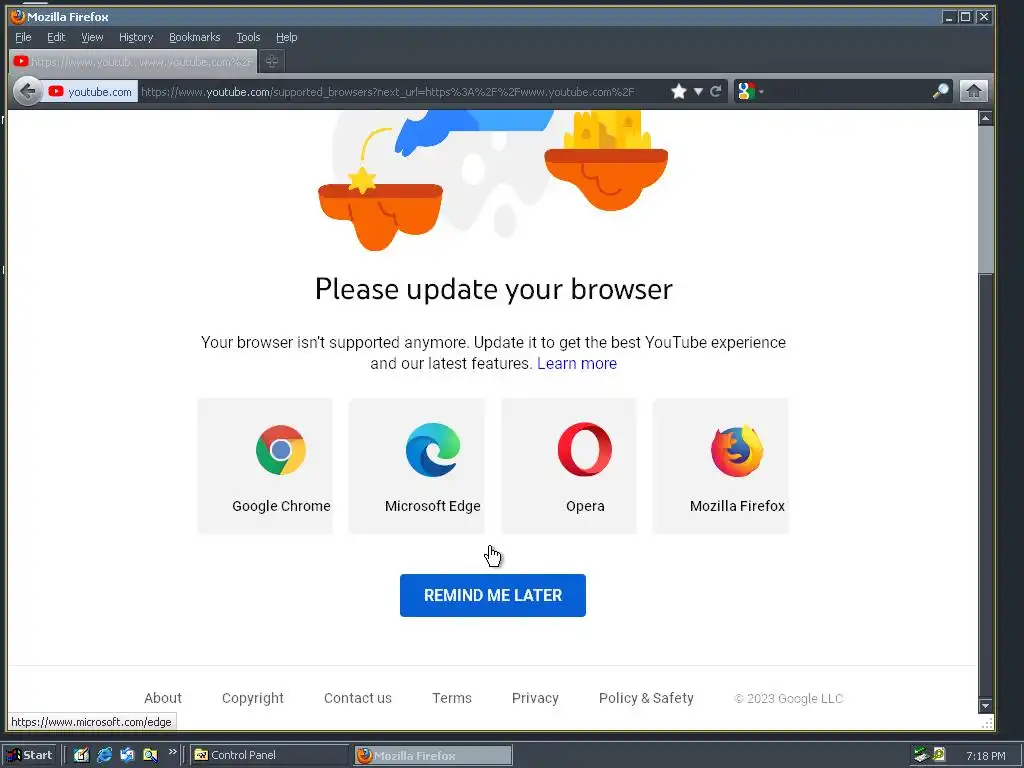Open a new tab with the plus button

pos(272,61)
